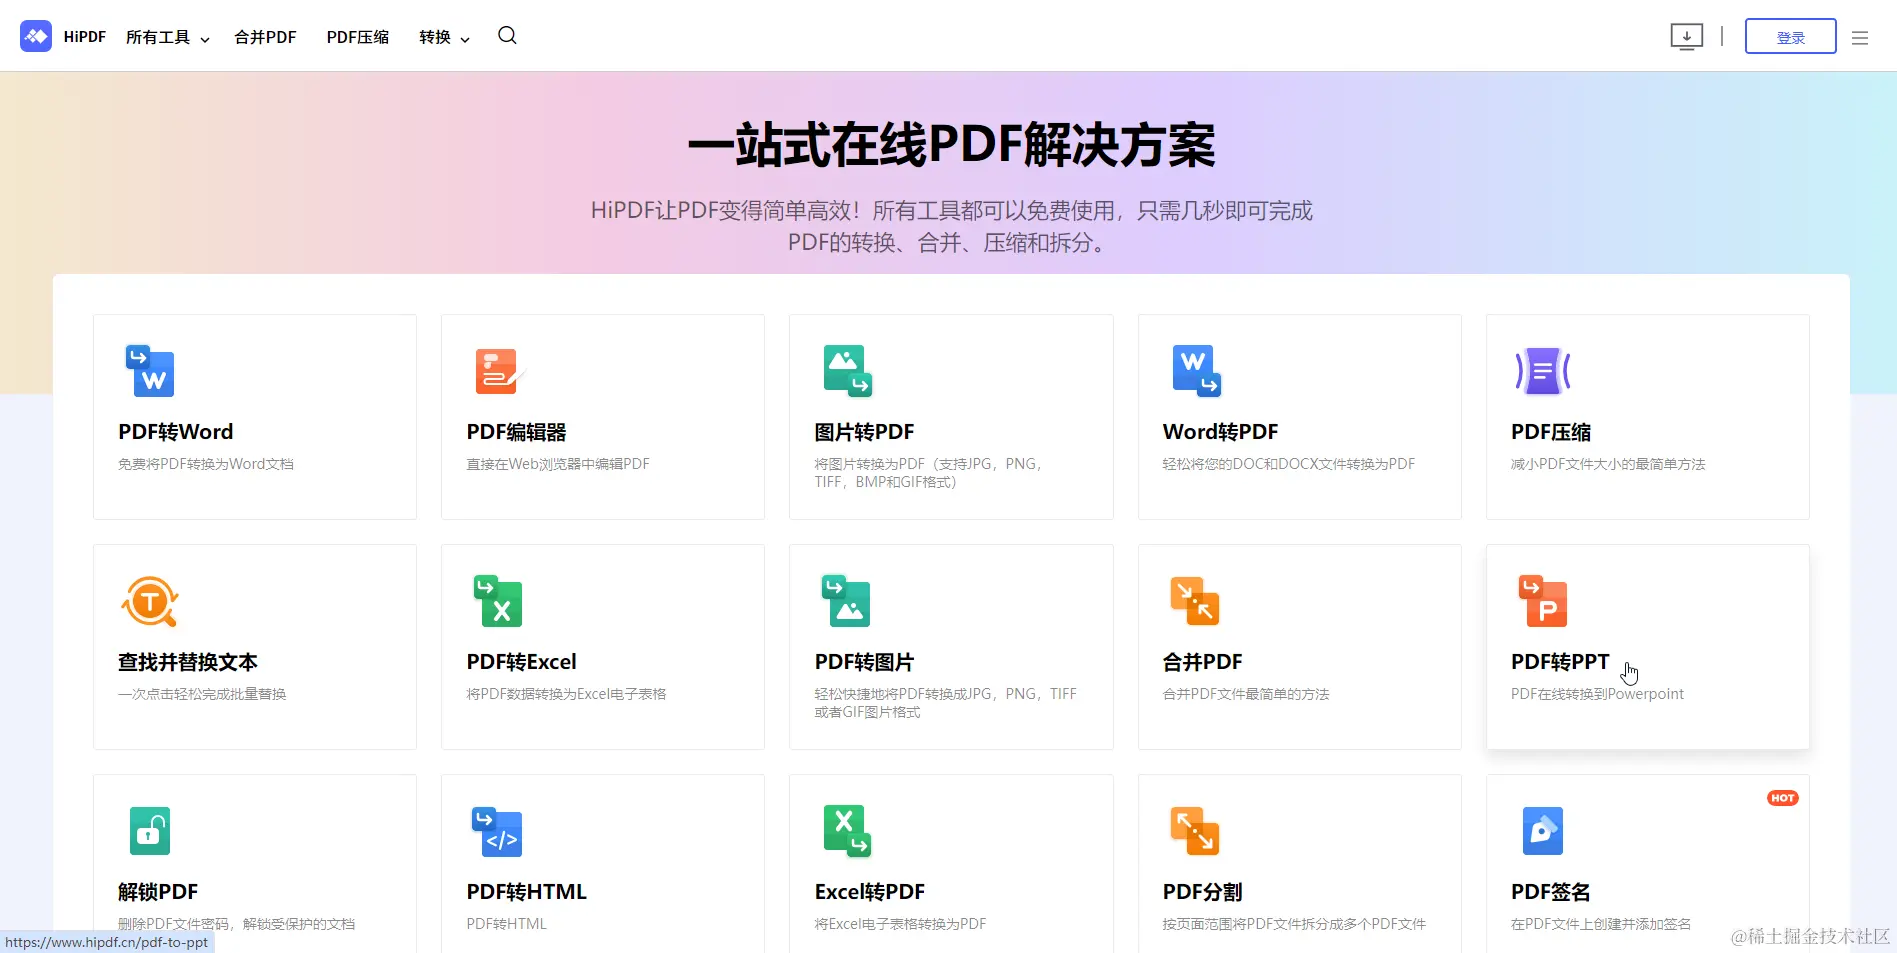The width and height of the screenshot is (1897, 953).
Task: Click the HiPDF brand name text
Action: (85, 37)
